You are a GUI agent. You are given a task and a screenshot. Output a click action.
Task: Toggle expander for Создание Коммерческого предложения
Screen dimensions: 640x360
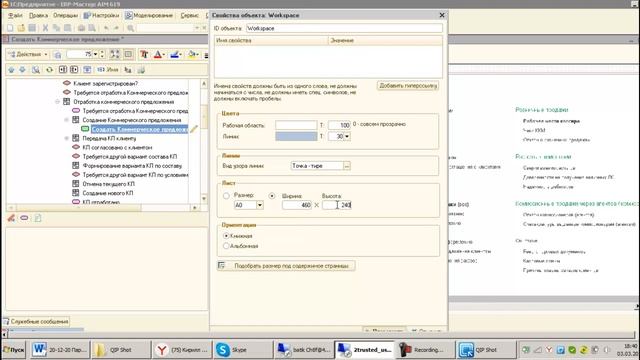click(x=67, y=120)
